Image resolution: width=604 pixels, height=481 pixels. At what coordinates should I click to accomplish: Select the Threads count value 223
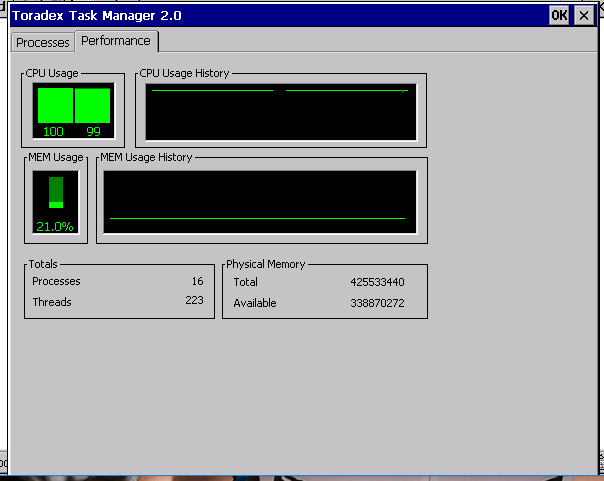[x=194, y=300]
